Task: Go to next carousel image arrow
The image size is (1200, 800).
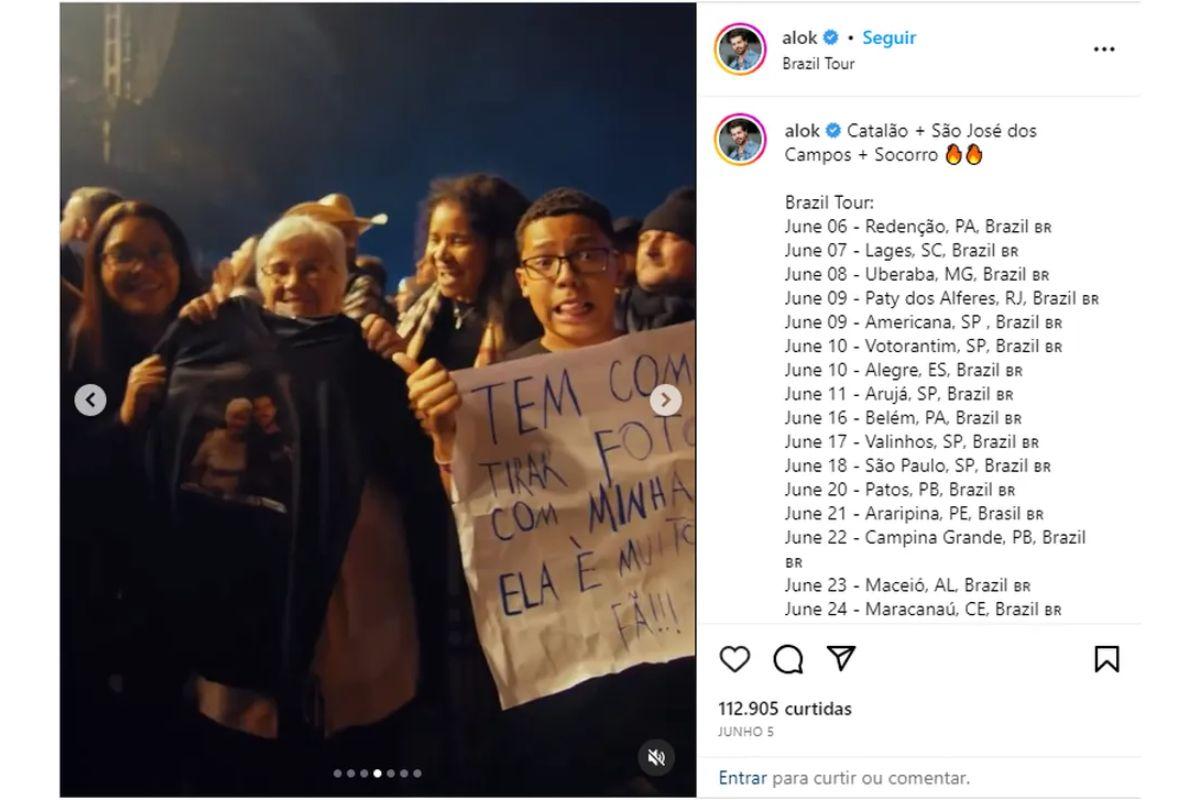Action: 665,401
